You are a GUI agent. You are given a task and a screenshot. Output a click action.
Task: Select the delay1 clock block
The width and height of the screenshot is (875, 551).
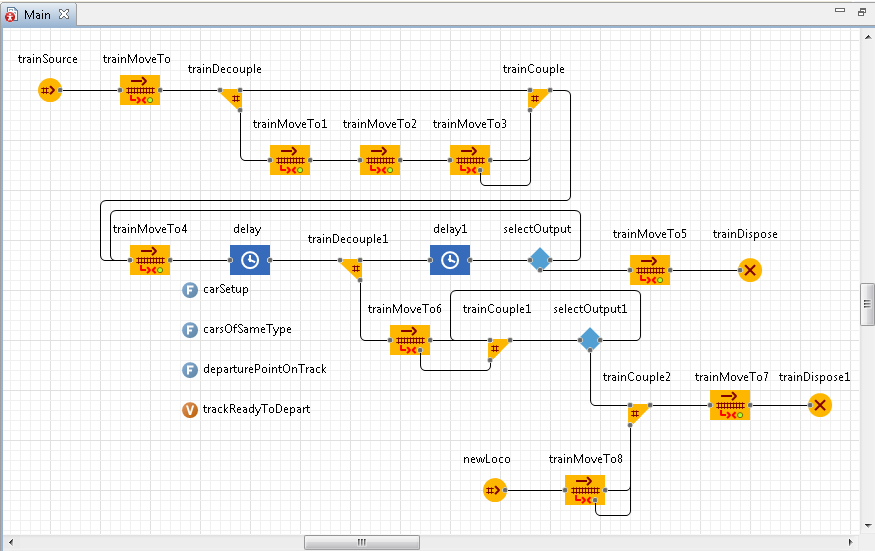coord(450,260)
